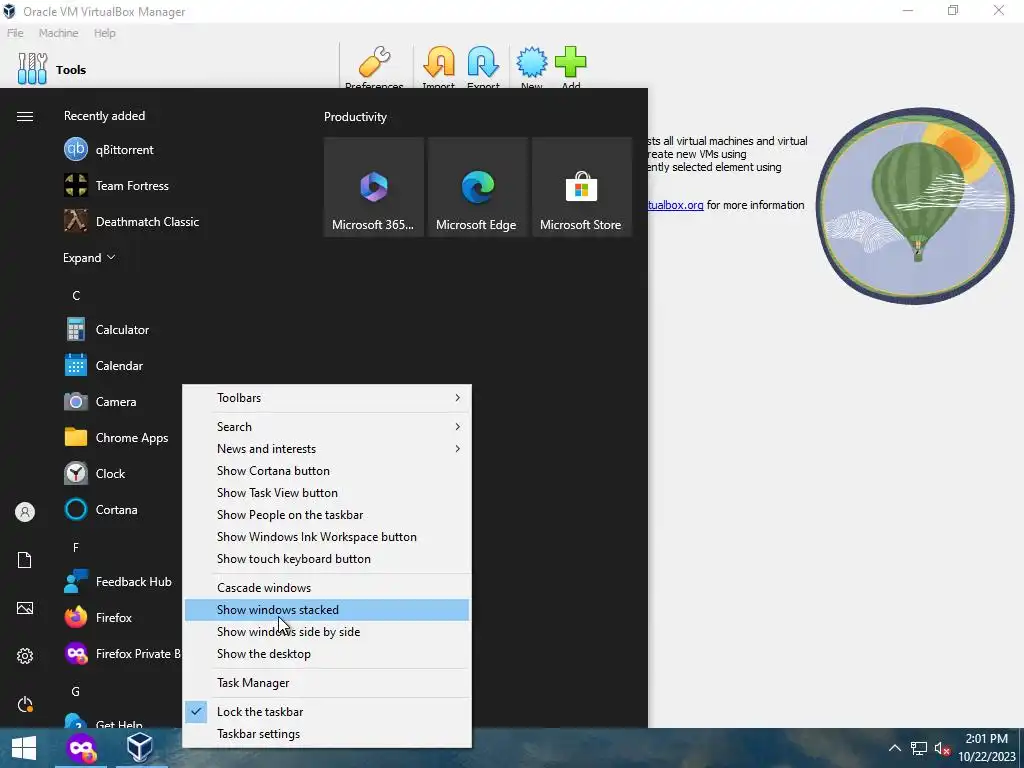Image resolution: width=1024 pixels, height=768 pixels.
Task: Expand the News and interests submenu
Action: [327, 449]
